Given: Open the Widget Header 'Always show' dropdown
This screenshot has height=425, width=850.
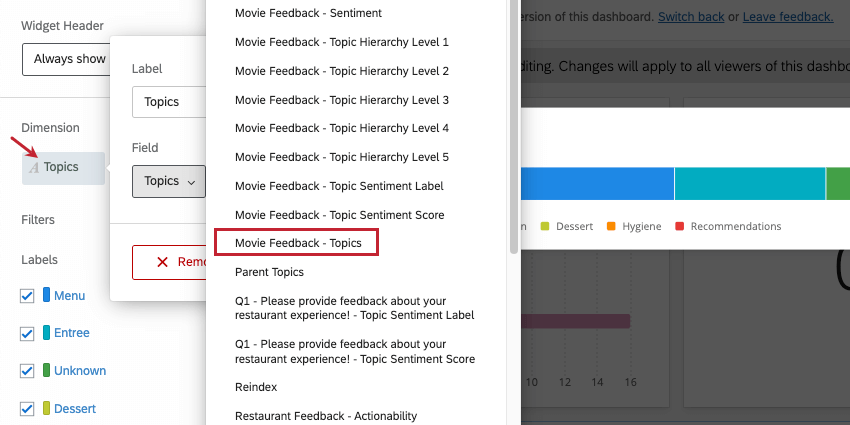Looking at the screenshot, I should (x=65, y=59).
